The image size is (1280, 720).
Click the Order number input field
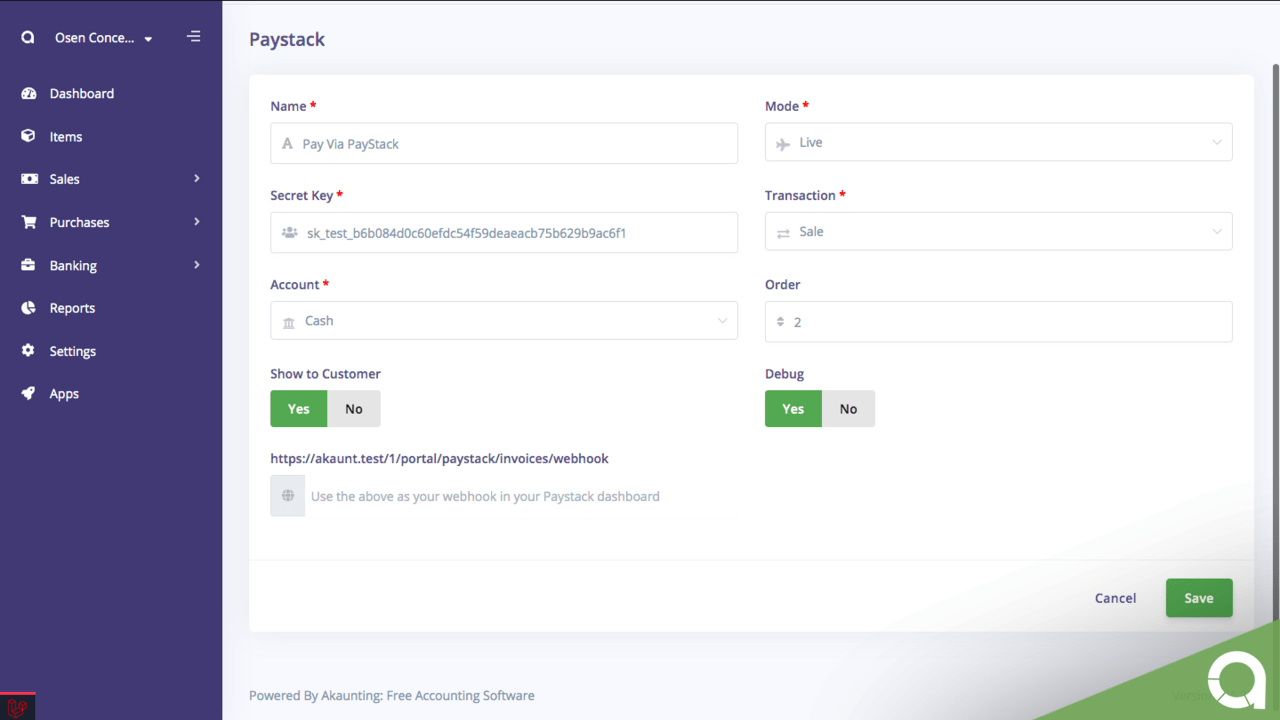click(x=998, y=321)
